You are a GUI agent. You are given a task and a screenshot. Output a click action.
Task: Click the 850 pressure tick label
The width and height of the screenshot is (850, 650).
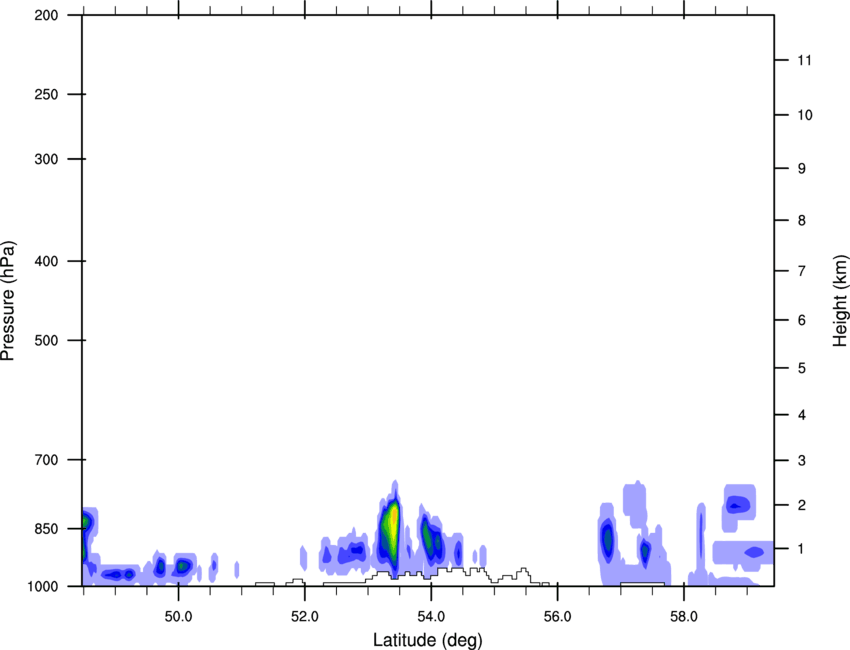pos(46,529)
